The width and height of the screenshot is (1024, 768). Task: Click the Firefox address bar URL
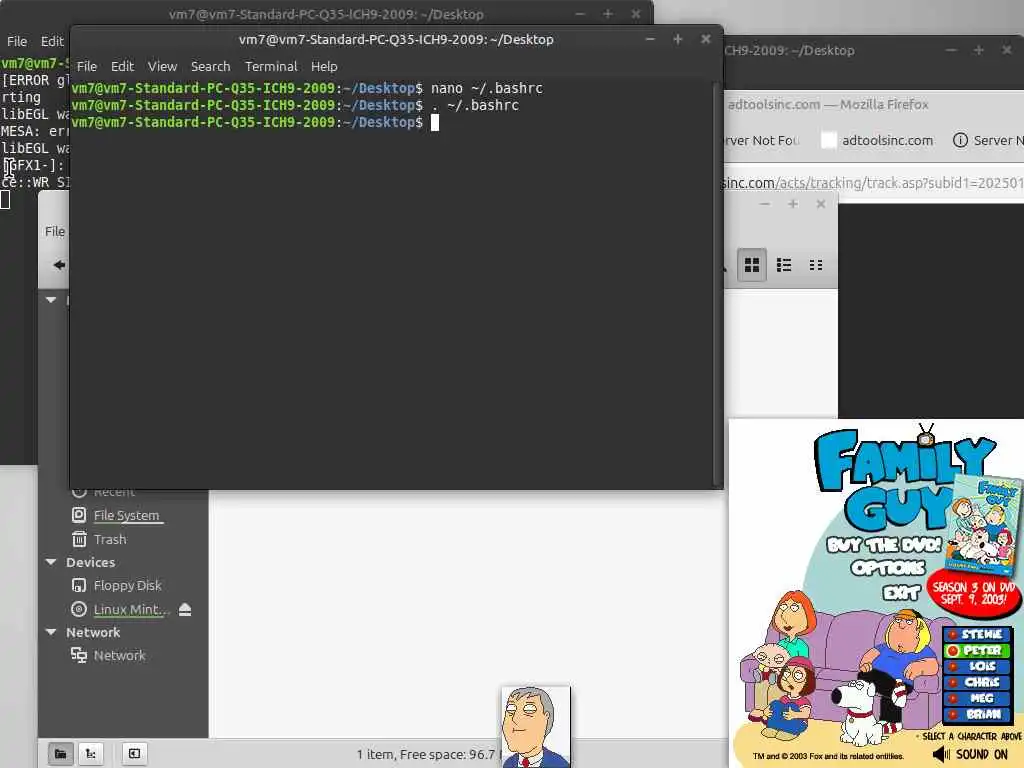874,183
